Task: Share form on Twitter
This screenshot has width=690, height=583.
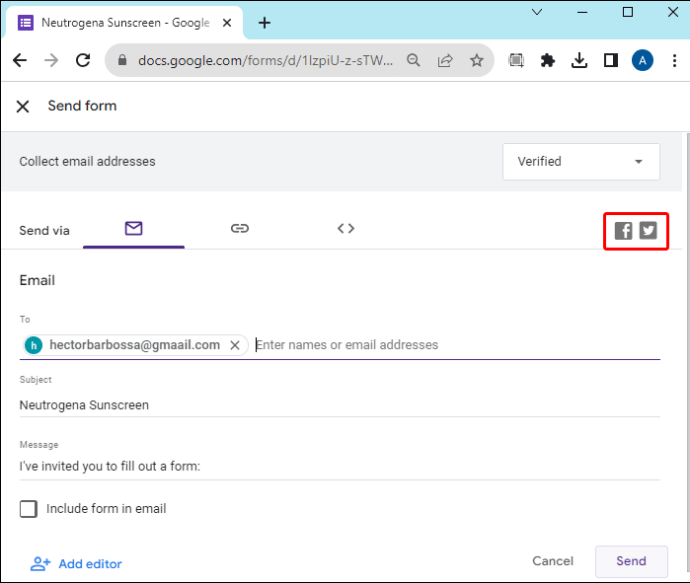Action: tap(648, 231)
